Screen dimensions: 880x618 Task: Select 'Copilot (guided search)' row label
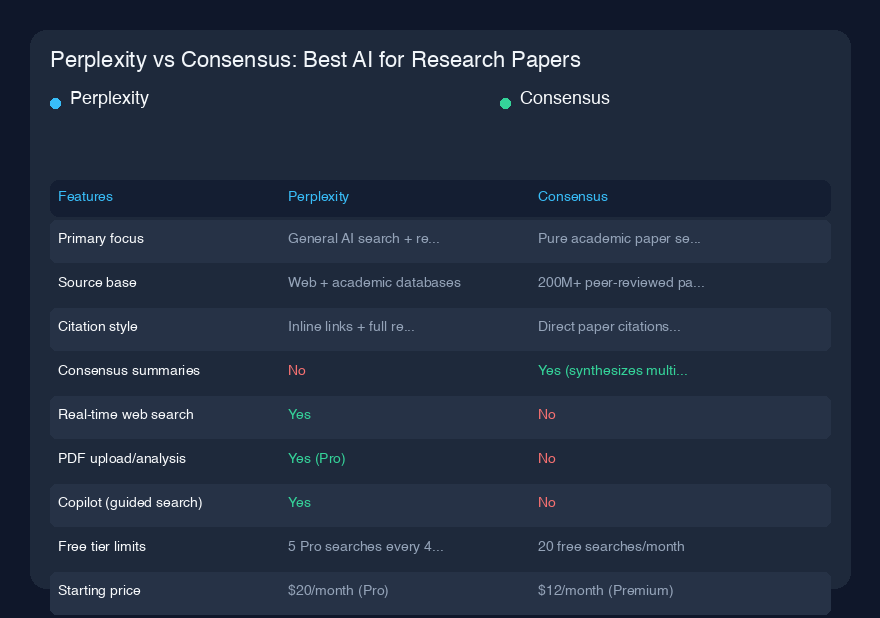(130, 502)
